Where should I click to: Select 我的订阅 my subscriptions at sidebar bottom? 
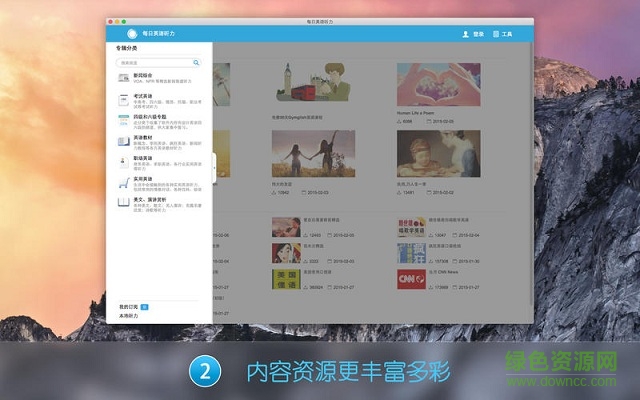pos(129,307)
